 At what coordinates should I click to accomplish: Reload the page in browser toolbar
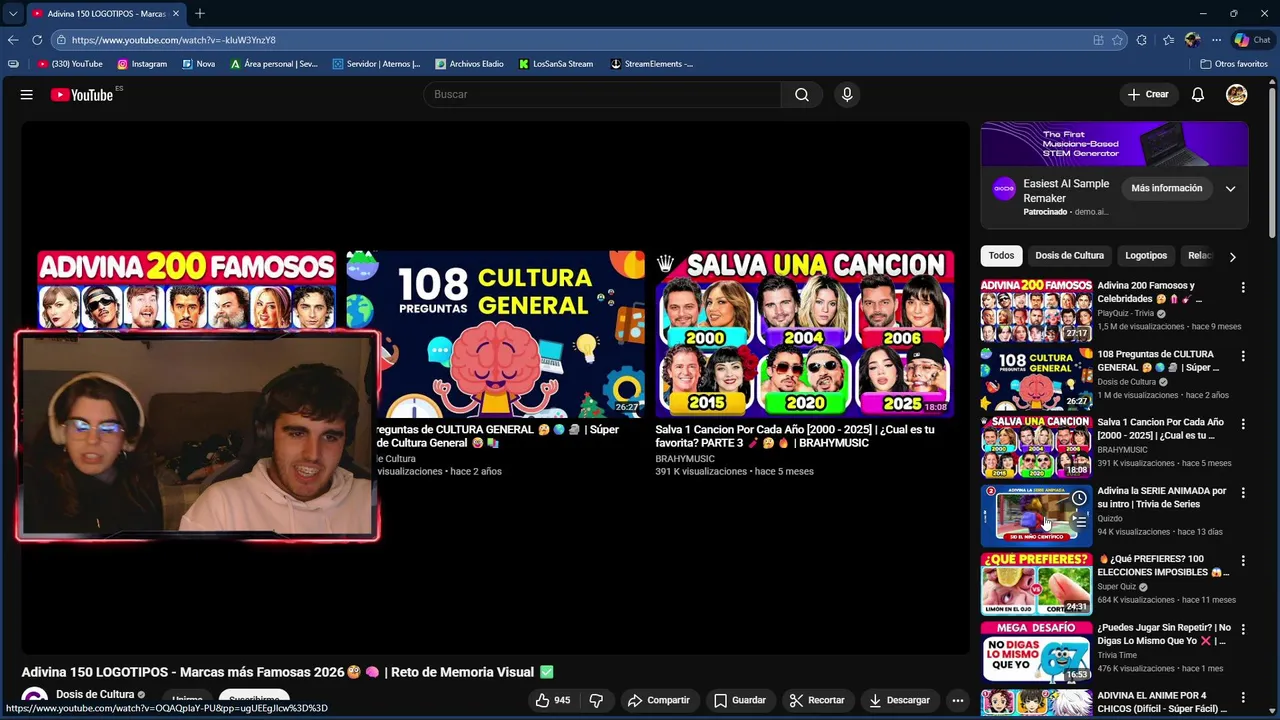click(x=37, y=40)
